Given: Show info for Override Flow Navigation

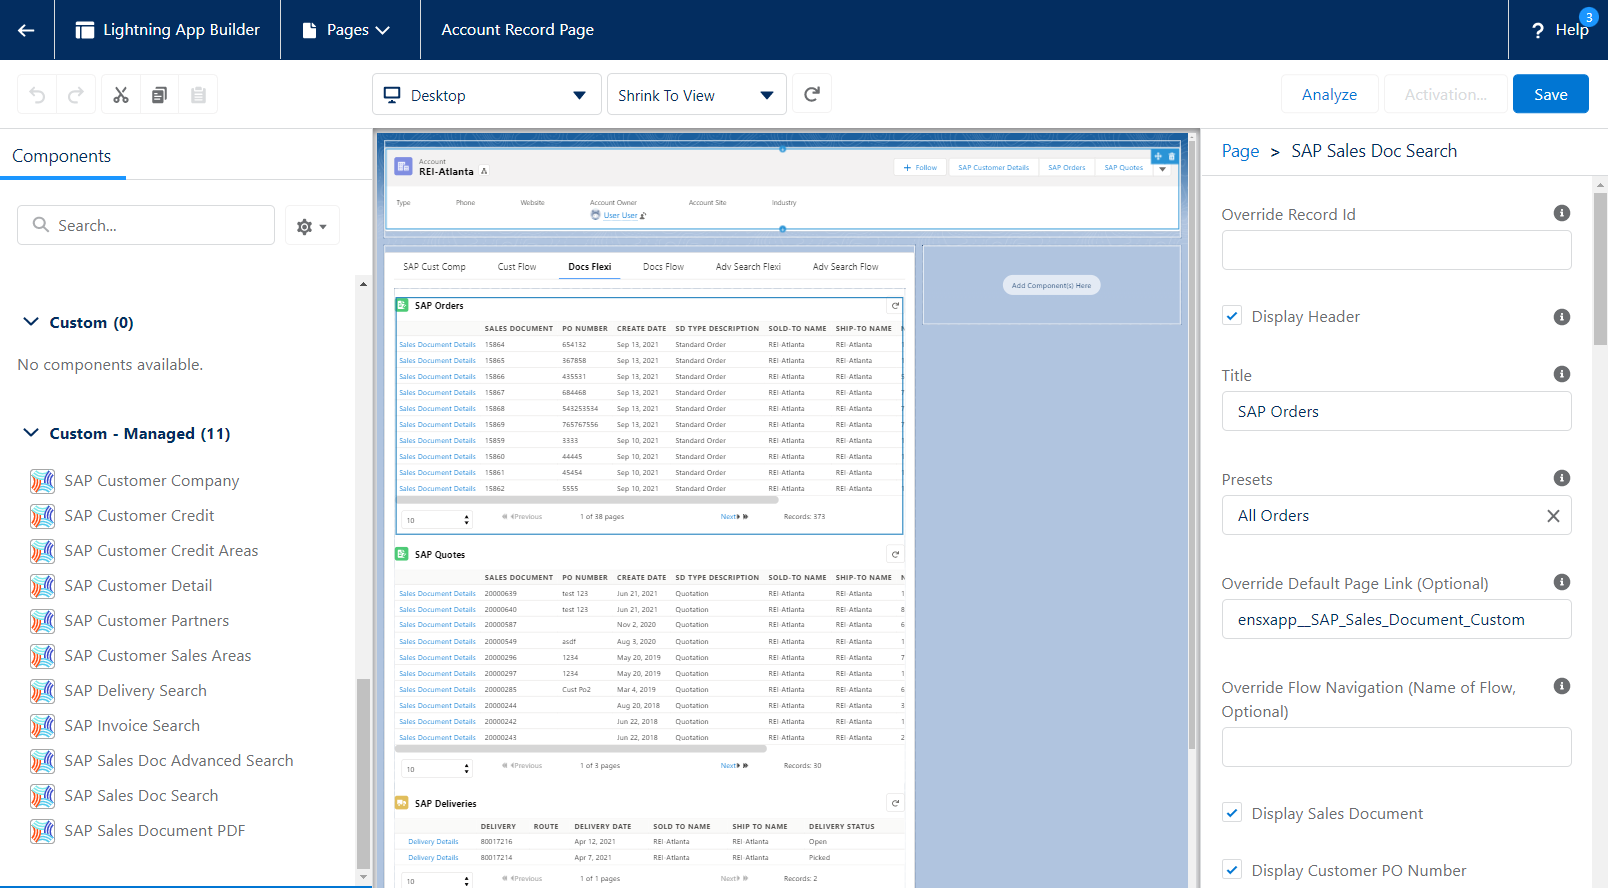Looking at the screenshot, I should pyautogui.click(x=1561, y=686).
